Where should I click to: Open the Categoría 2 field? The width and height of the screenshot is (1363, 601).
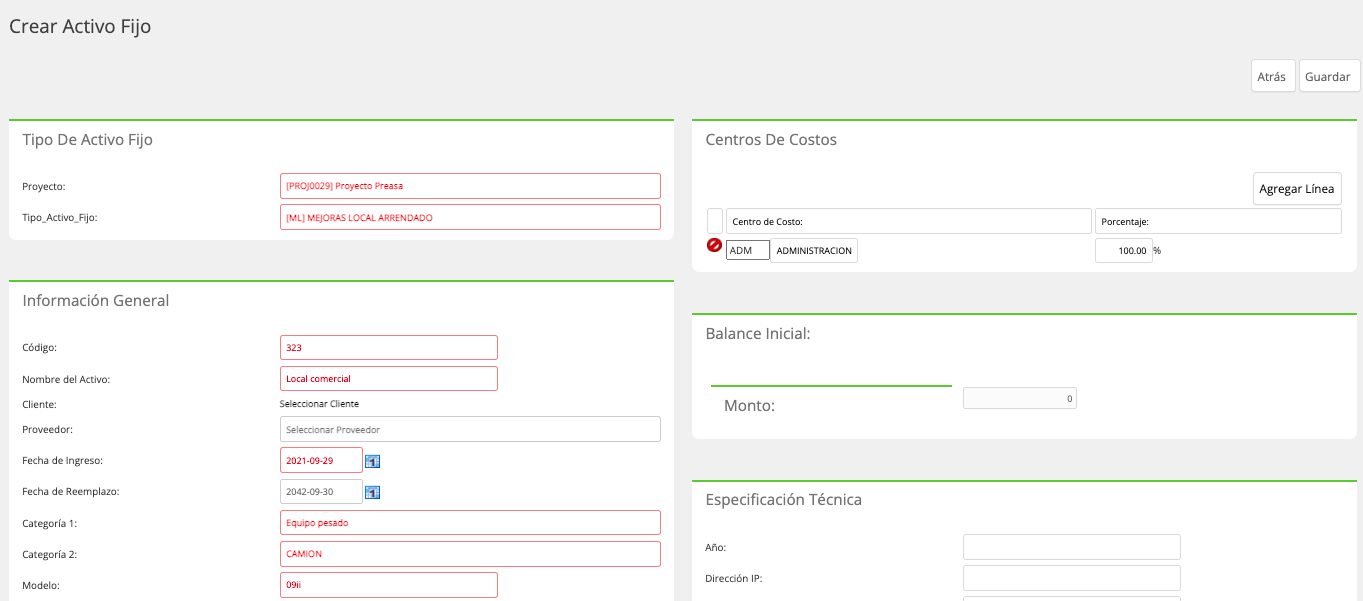point(470,554)
